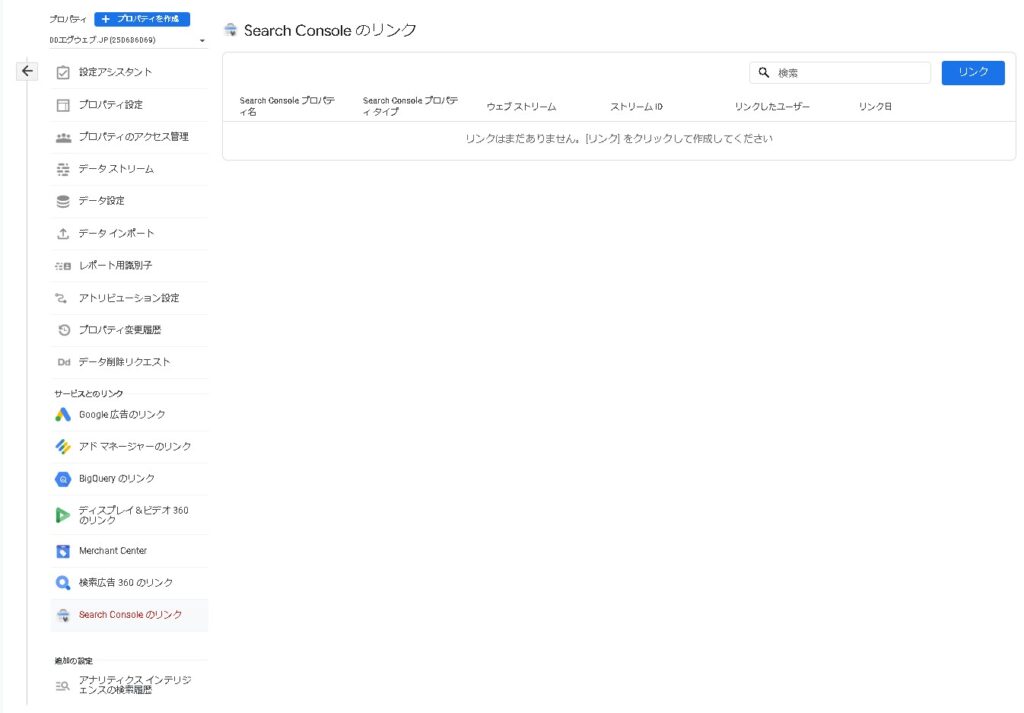
Task: Click the データ ストリーム icon
Action: 63,169
